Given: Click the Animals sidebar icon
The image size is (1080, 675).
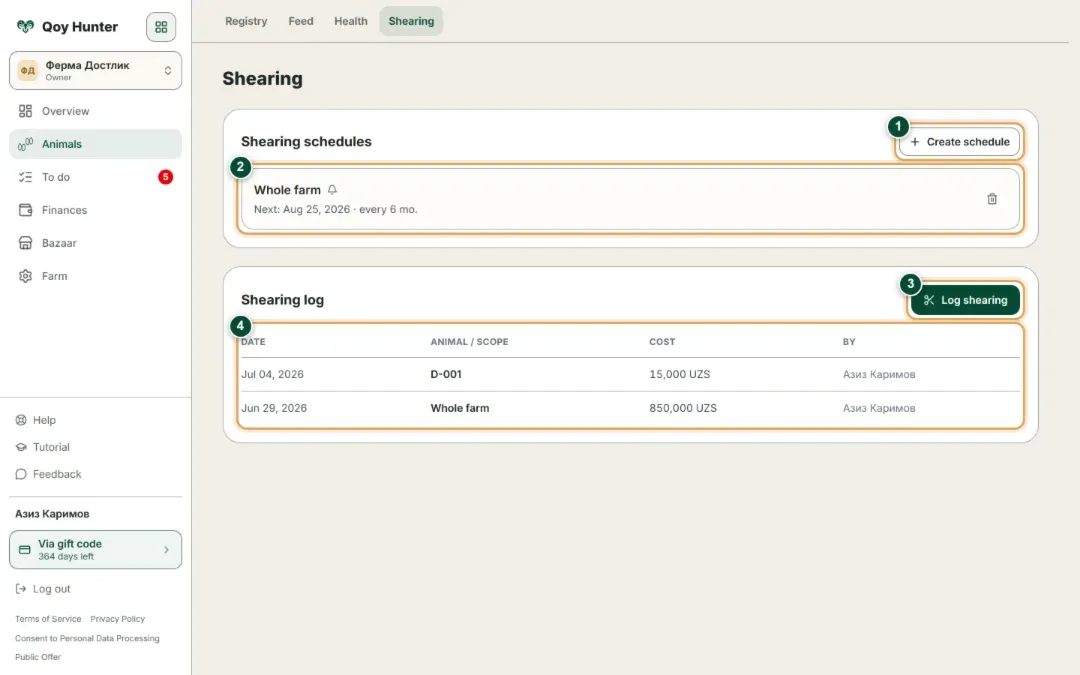Looking at the screenshot, I should [25, 144].
